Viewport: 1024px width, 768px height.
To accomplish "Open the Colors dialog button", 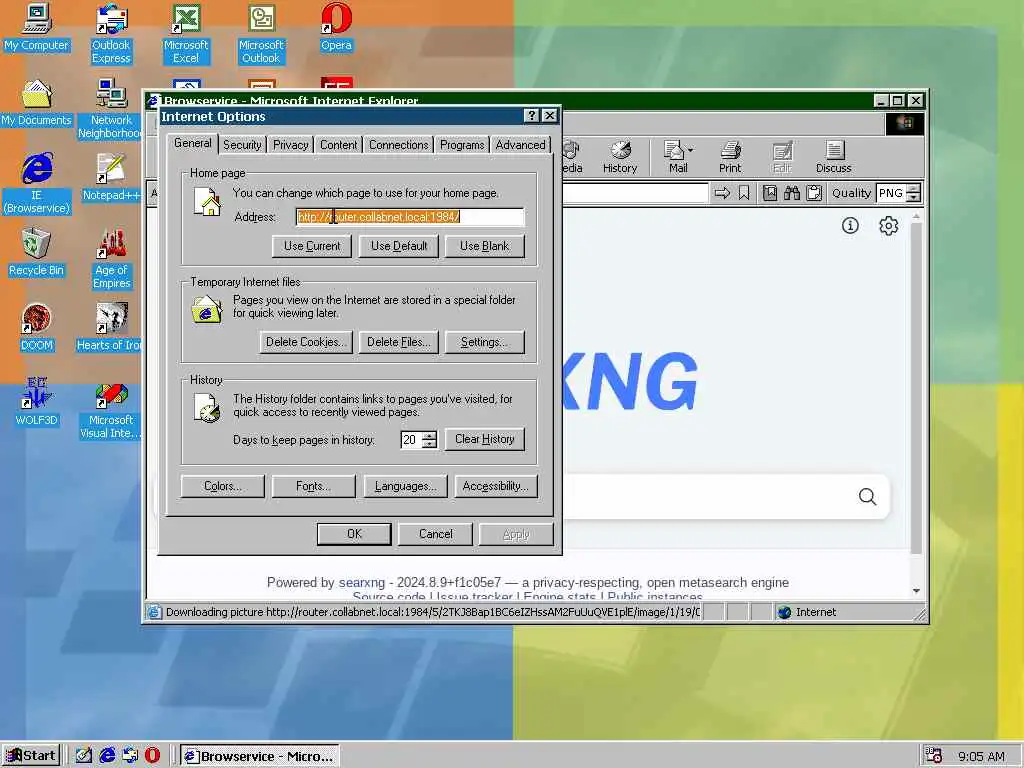I will tap(223, 486).
